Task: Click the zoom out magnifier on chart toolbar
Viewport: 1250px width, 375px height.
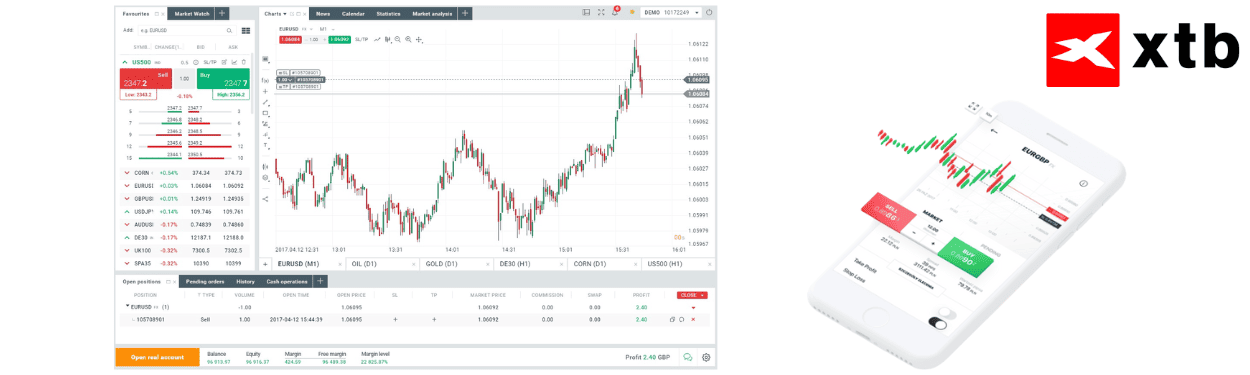Action: (x=397, y=39)
